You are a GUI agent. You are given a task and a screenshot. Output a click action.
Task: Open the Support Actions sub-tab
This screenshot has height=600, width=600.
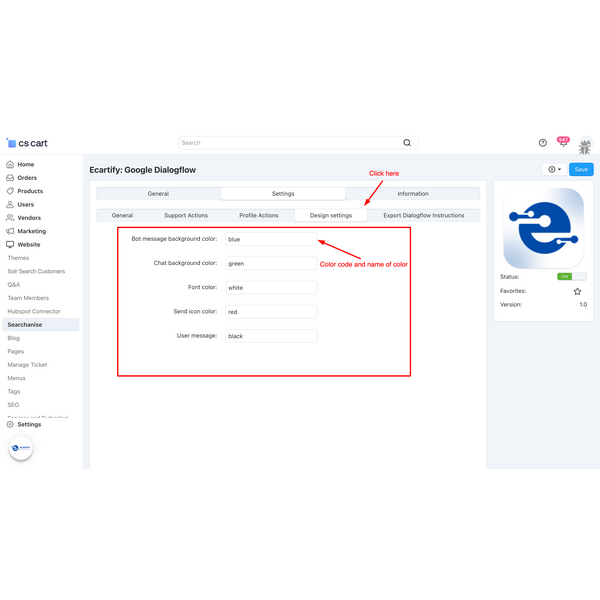click(186, 215)
